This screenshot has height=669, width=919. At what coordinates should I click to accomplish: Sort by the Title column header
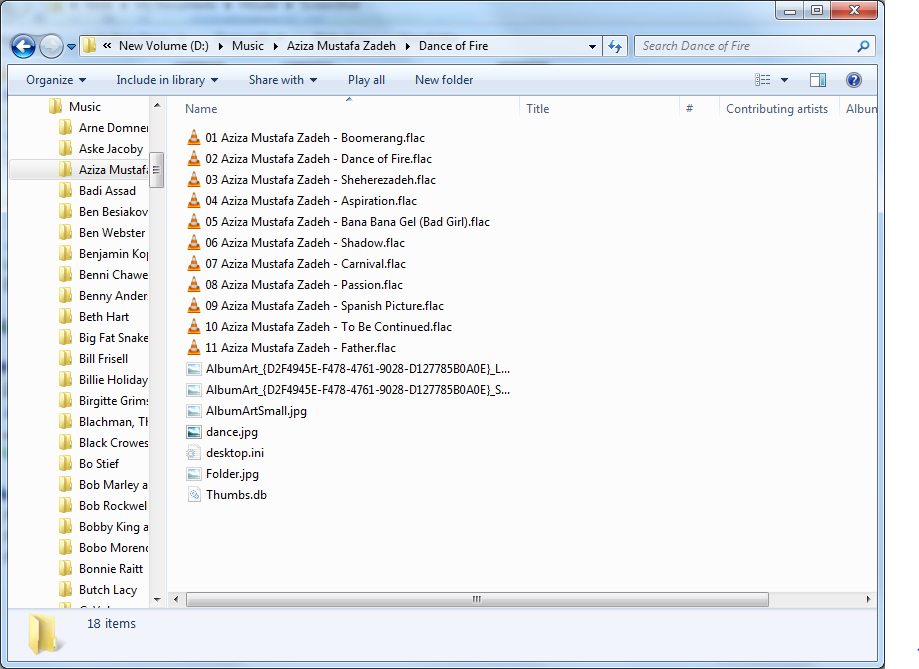[x=537, y=109]
